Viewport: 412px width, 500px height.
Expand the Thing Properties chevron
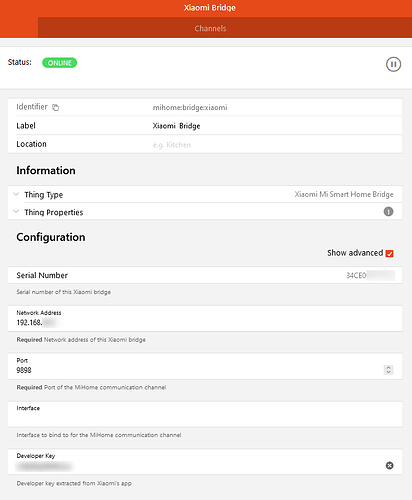coord(16,212)
